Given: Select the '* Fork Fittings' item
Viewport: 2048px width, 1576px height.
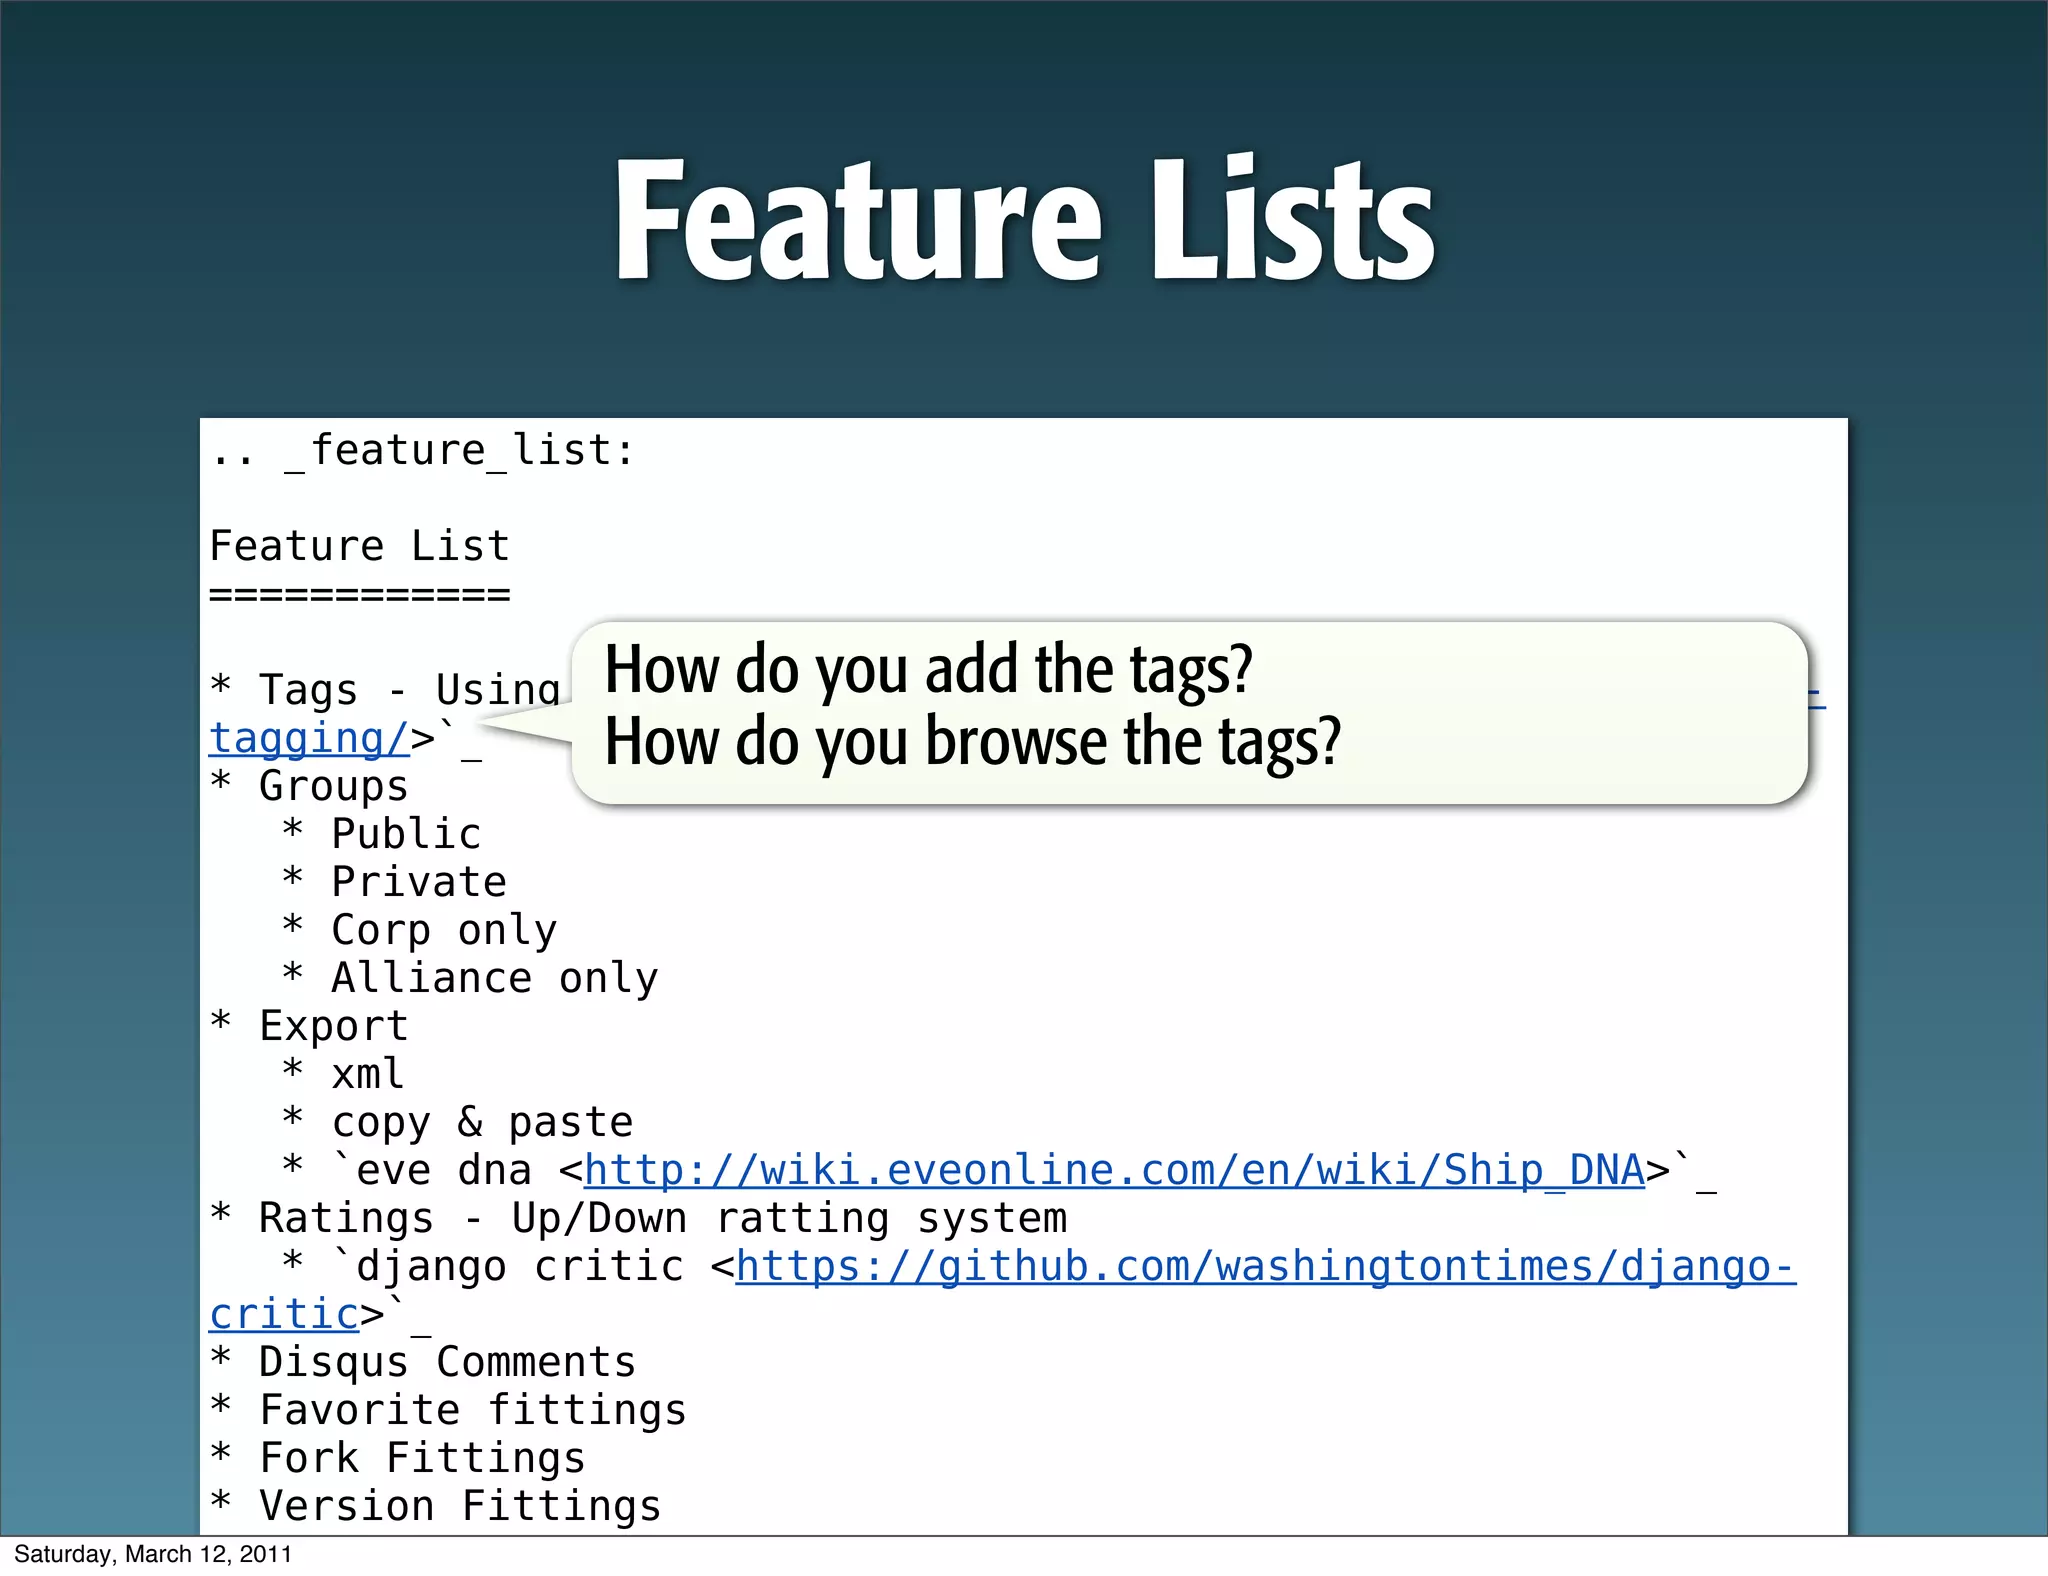Looking at the screenshot, I should (397, 1458).
